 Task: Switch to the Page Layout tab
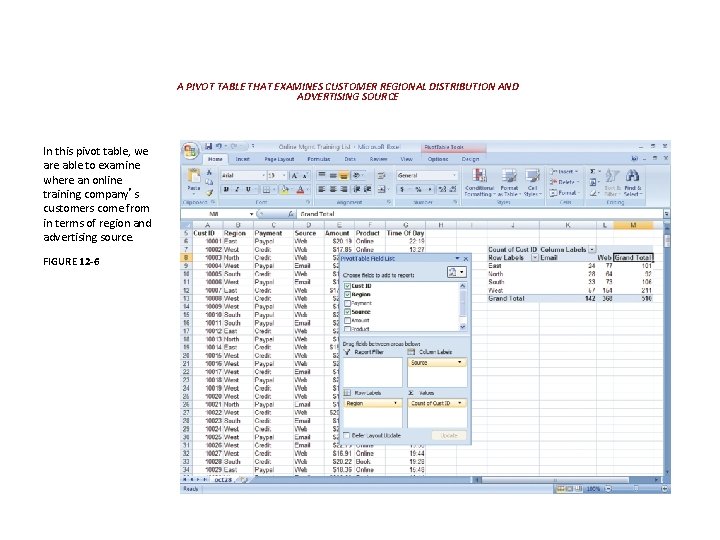(x=279, y=159)
